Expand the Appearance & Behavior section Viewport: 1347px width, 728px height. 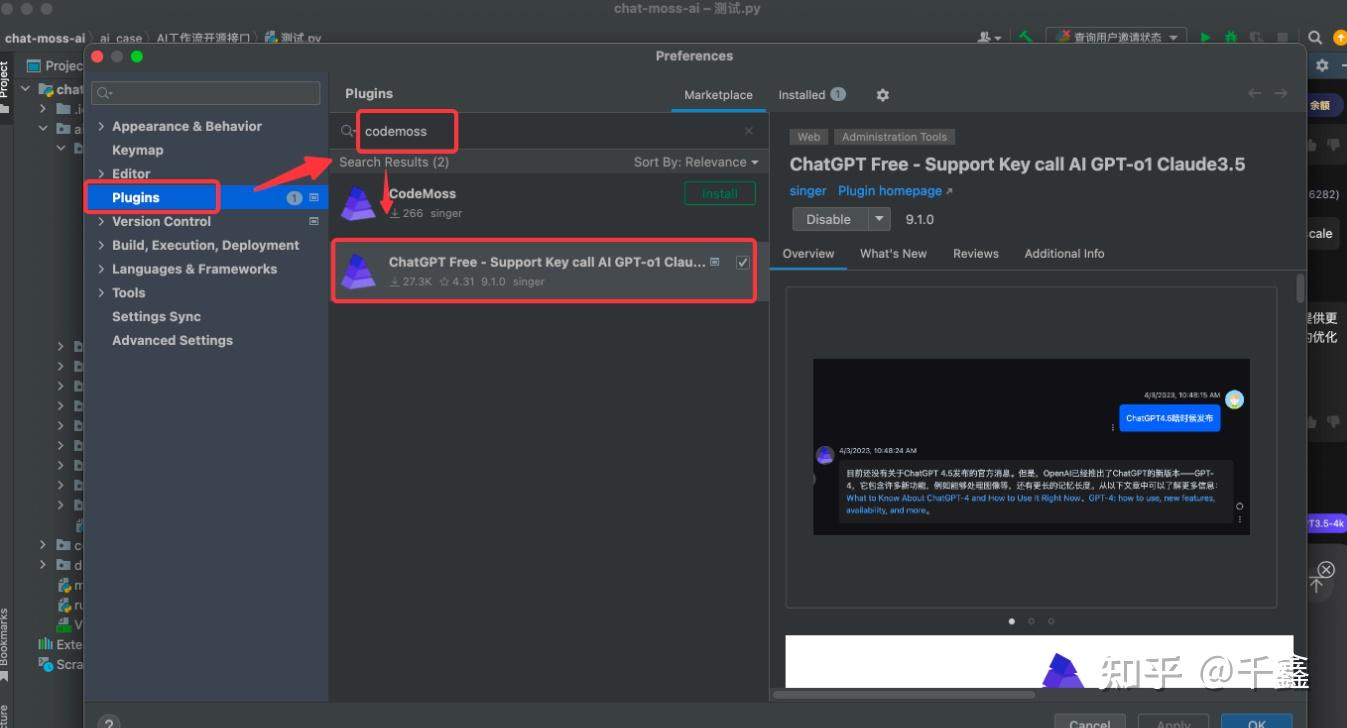click(100, 125)
